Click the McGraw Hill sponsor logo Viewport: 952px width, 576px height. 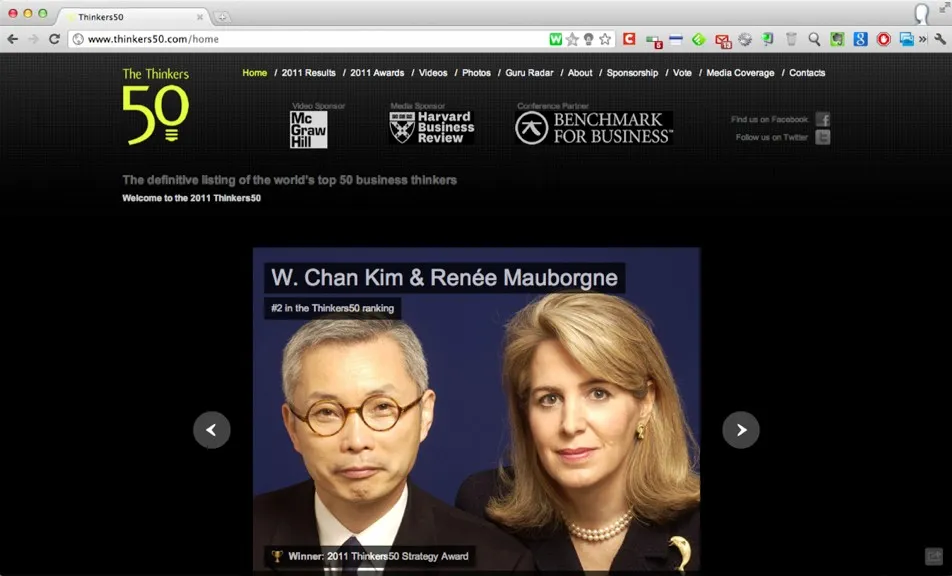308,129
